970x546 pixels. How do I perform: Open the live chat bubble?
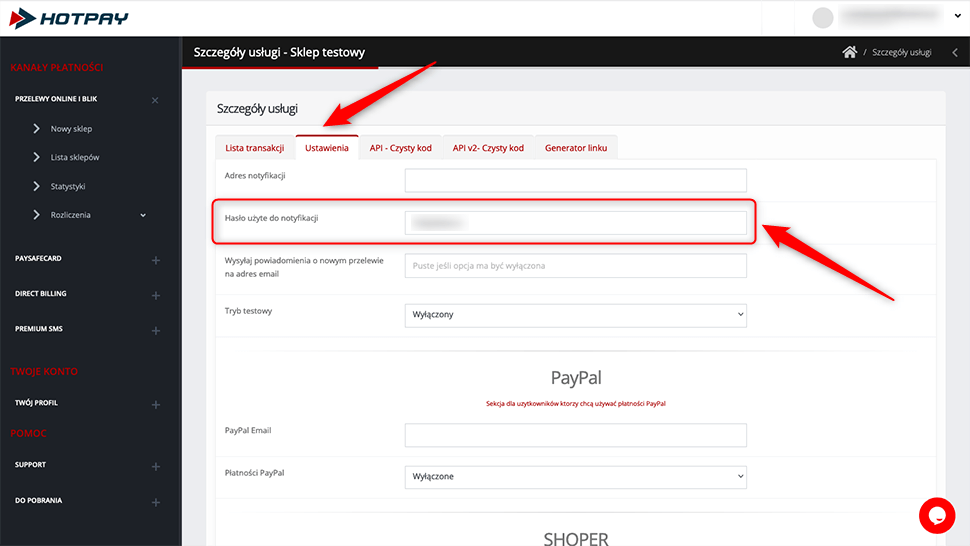937,515
